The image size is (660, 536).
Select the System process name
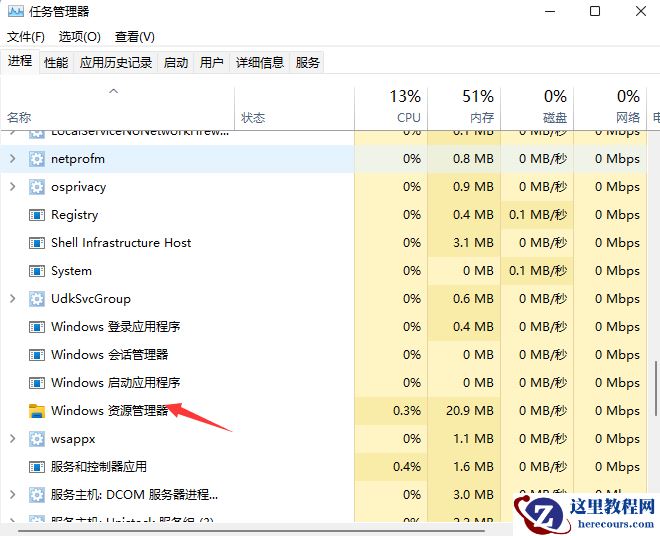point(71,271)
